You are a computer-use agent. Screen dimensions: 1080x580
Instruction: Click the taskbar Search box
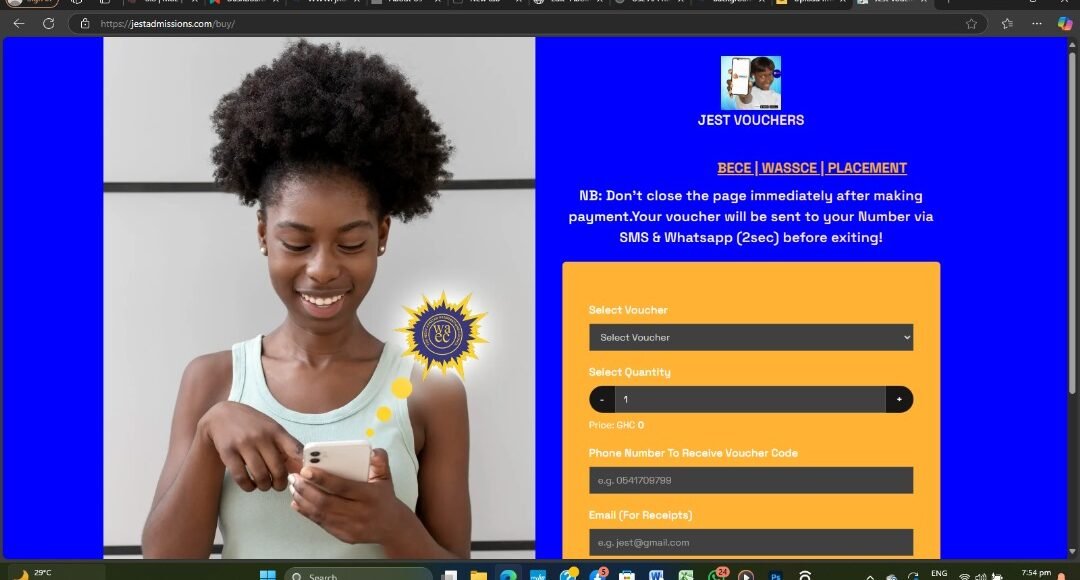[360, 575]
